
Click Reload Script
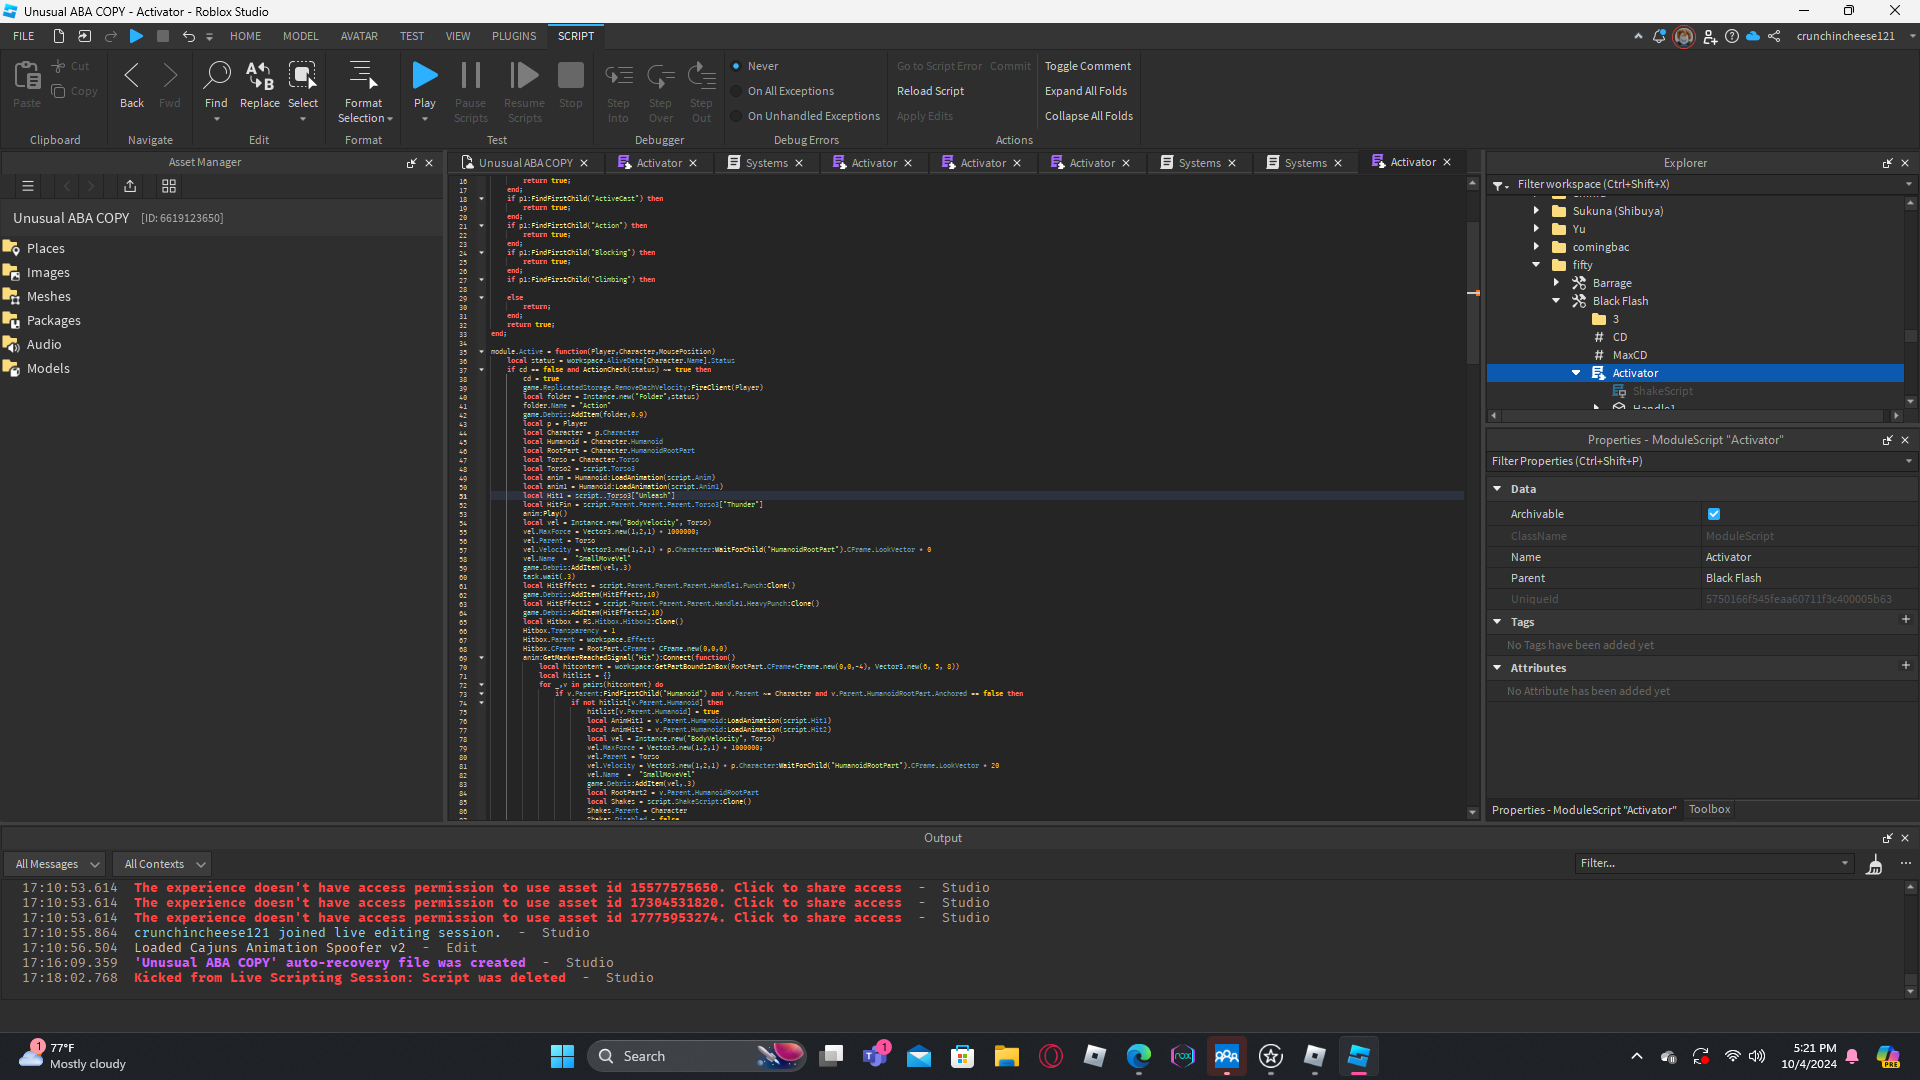pyautogui.click(x=931, y=91)
